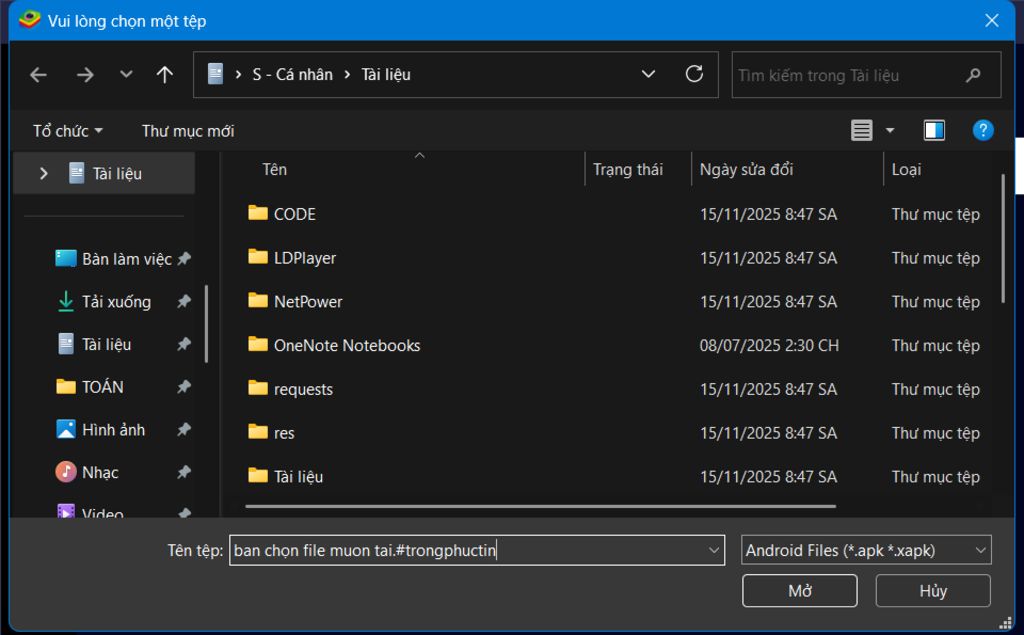The image size is (1024, 635).
Task: Expand the address bar history dropdown
Action: pos(648,74)
